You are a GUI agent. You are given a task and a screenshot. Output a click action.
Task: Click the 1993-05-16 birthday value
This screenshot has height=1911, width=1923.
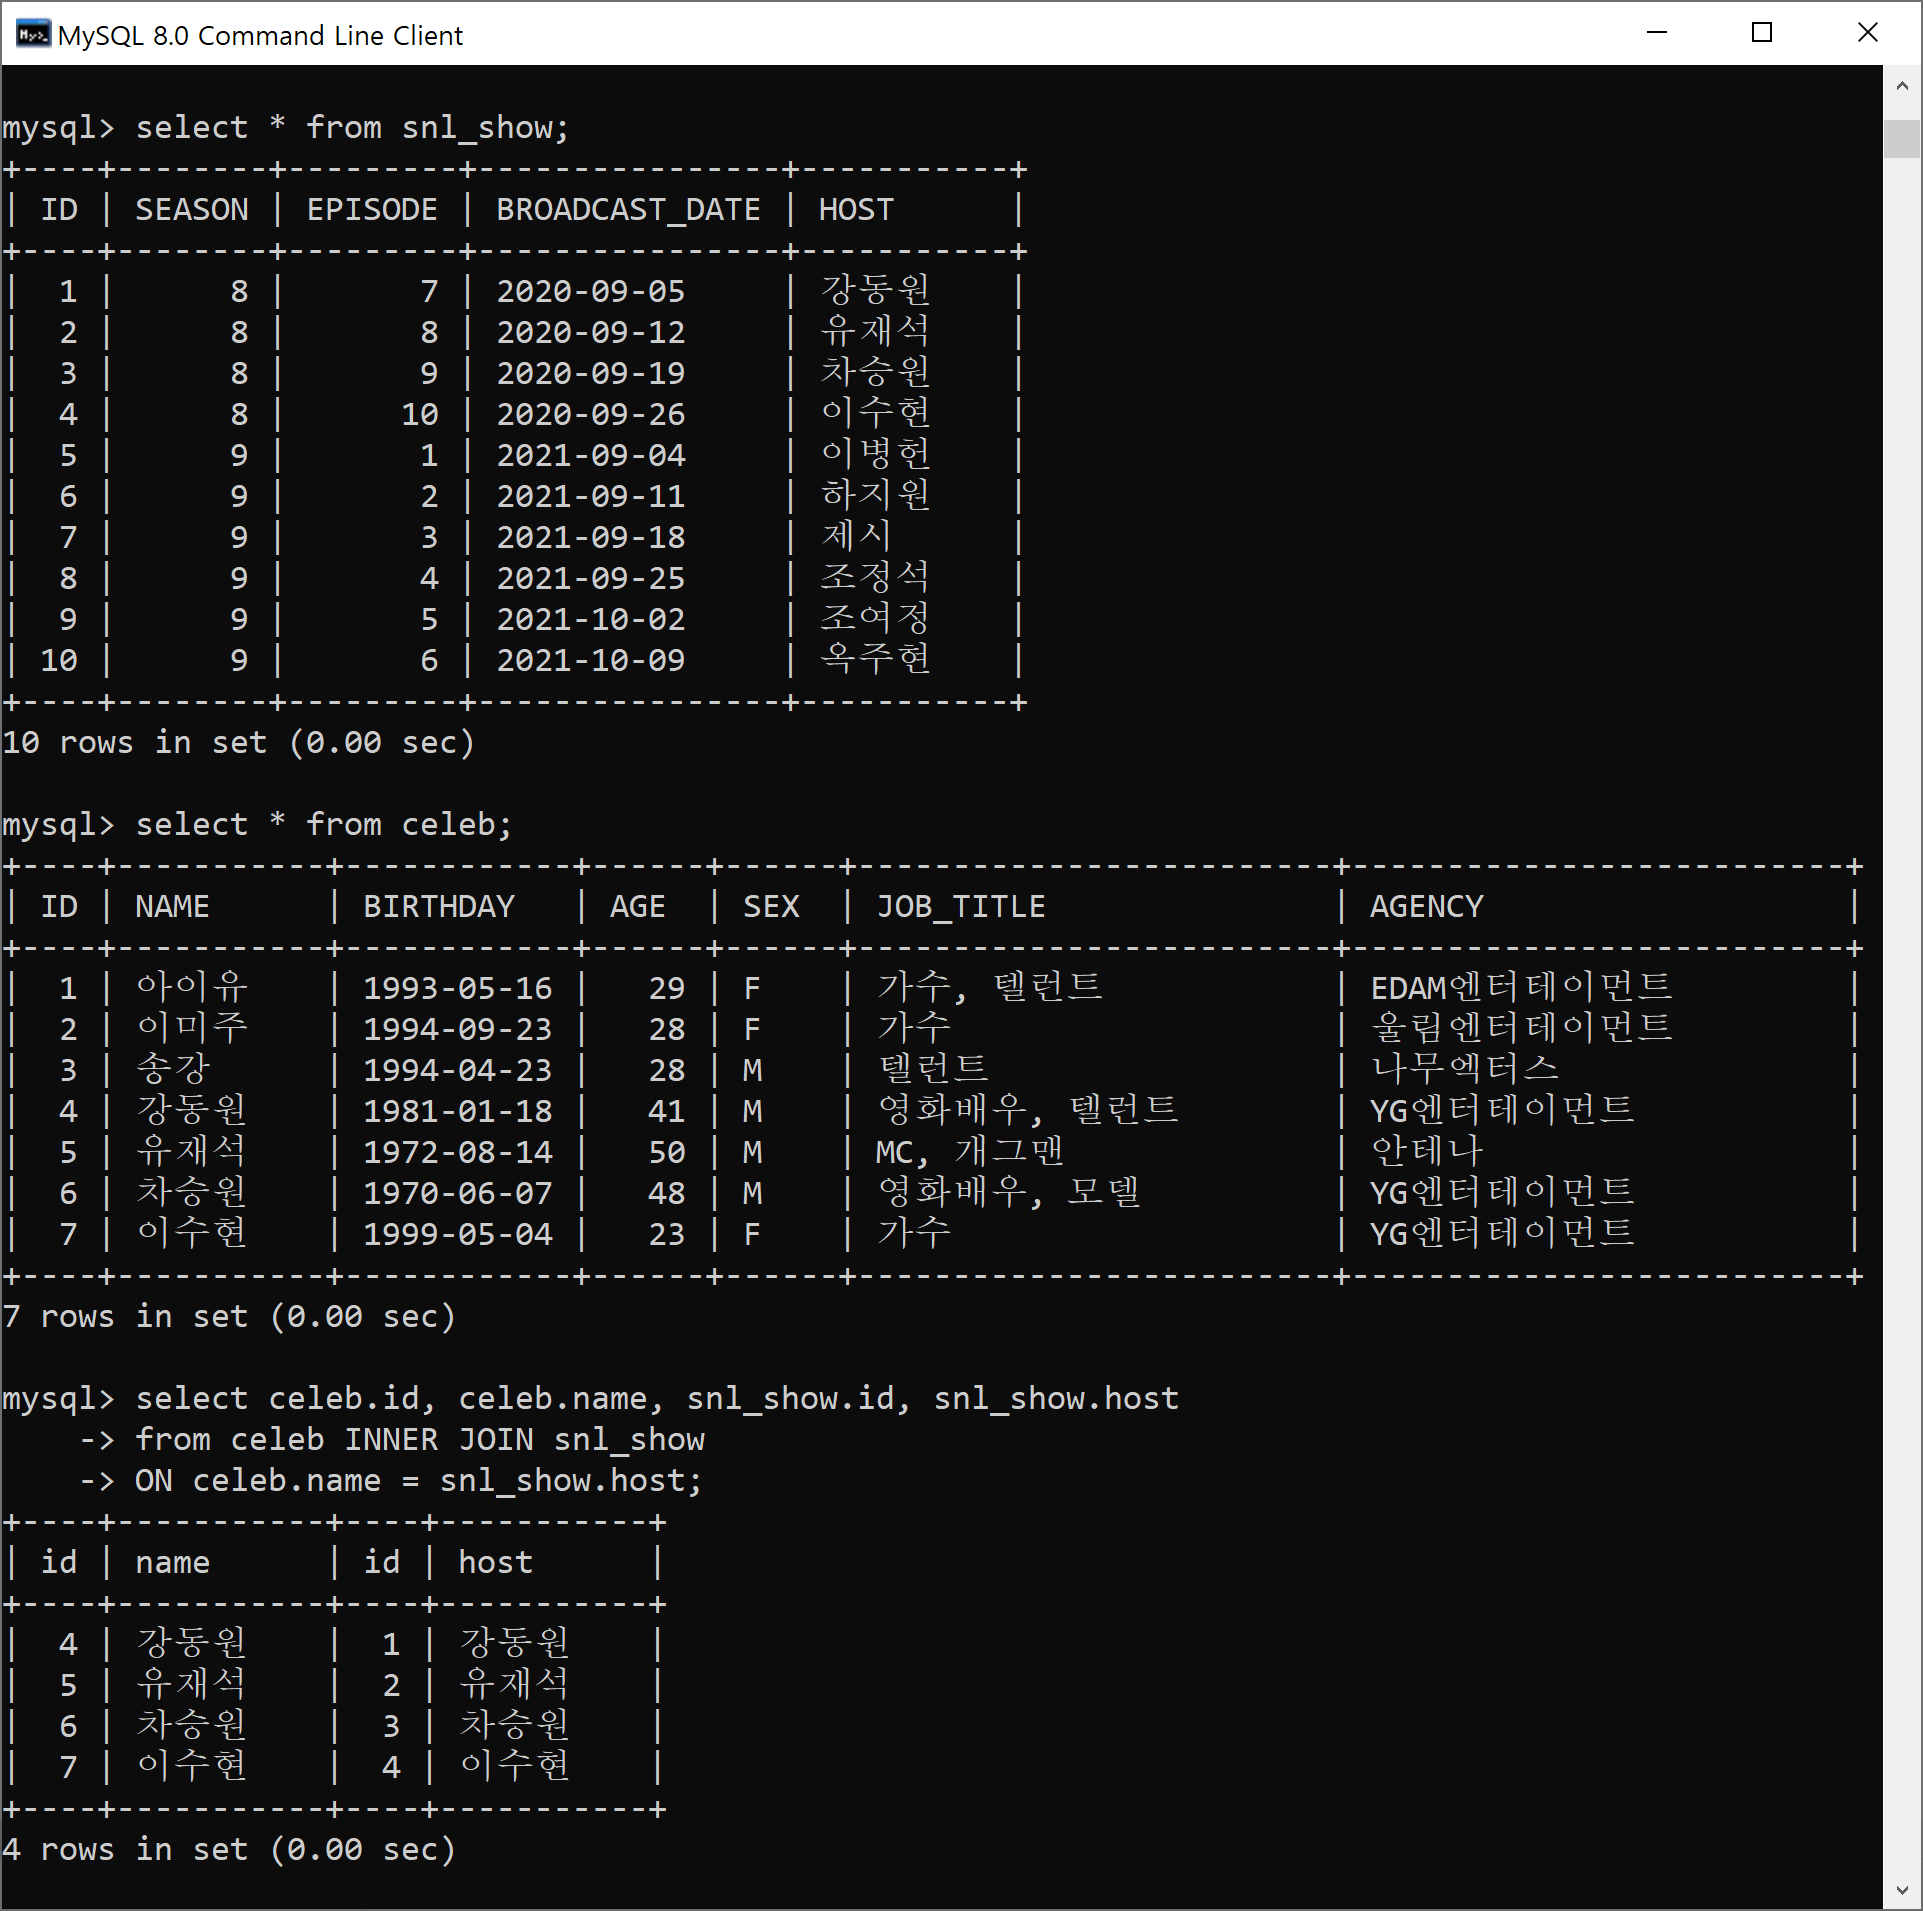click(457, 989)
